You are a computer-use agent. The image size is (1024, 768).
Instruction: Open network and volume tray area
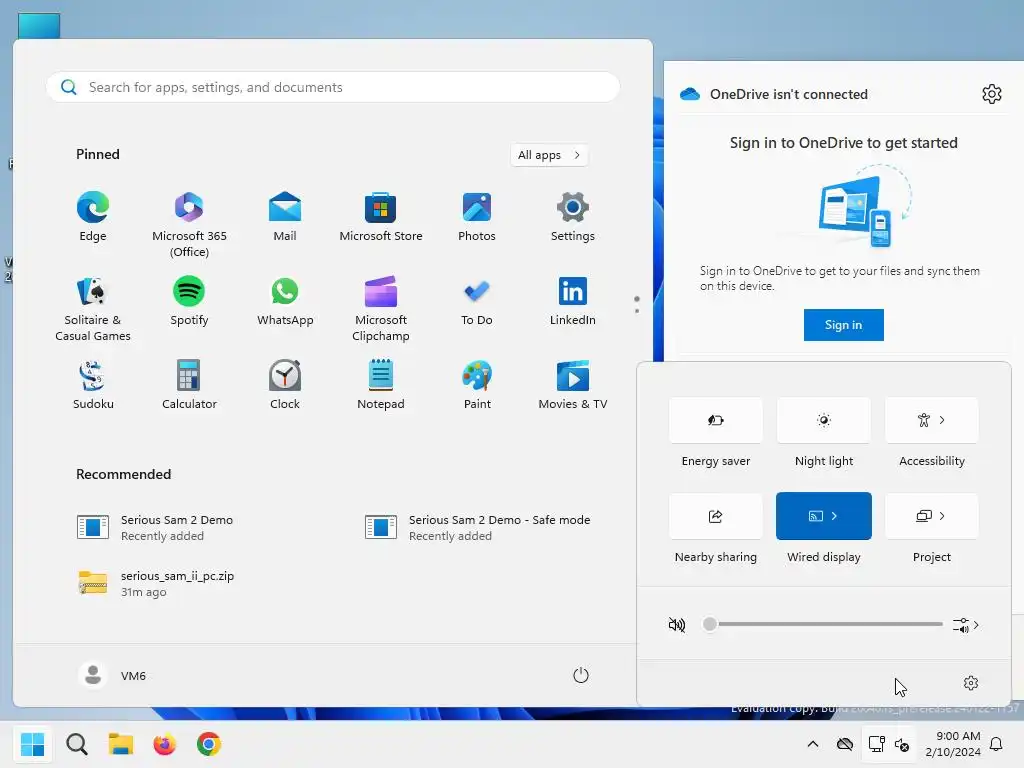pyautogui.click(x=889, y=744)
